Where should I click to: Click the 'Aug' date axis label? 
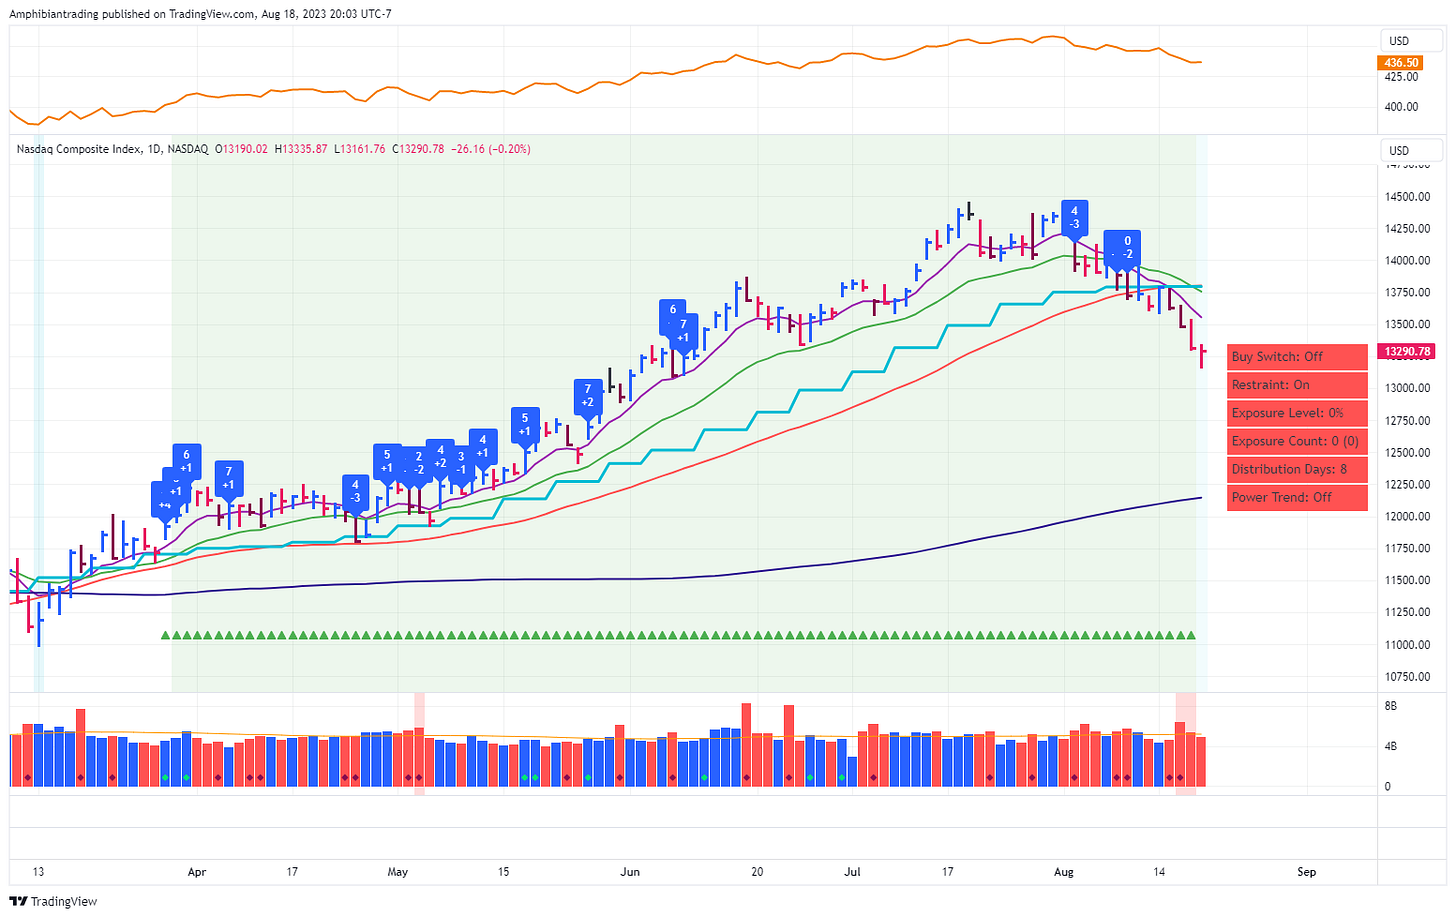[1064, 872]
